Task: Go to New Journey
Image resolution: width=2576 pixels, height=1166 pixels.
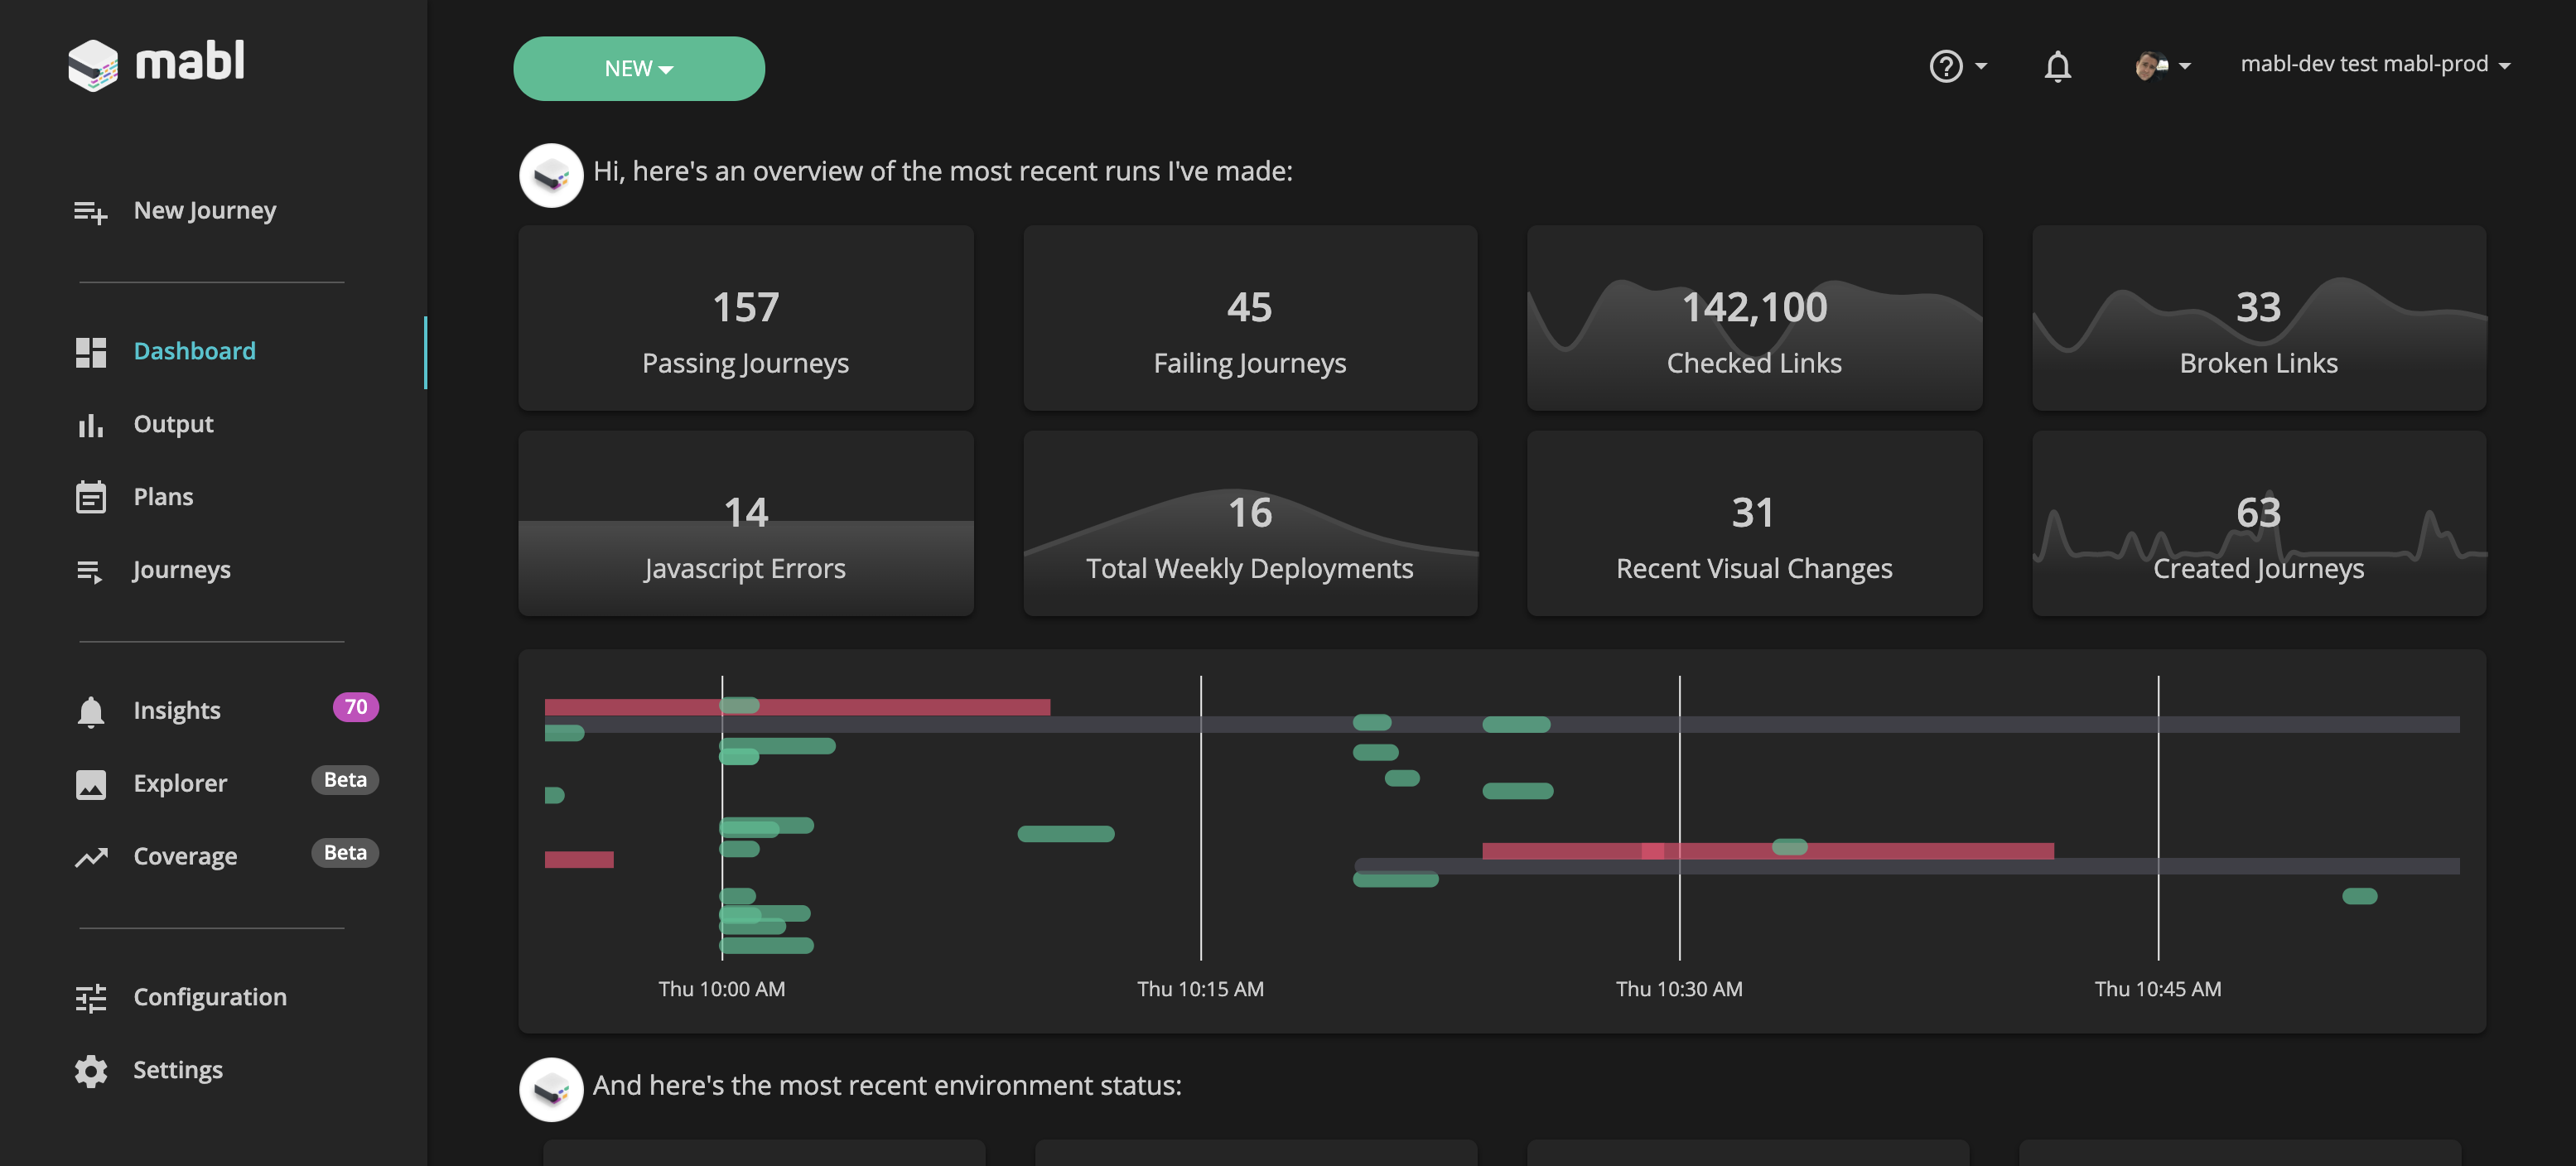Action: click(204, 210)
